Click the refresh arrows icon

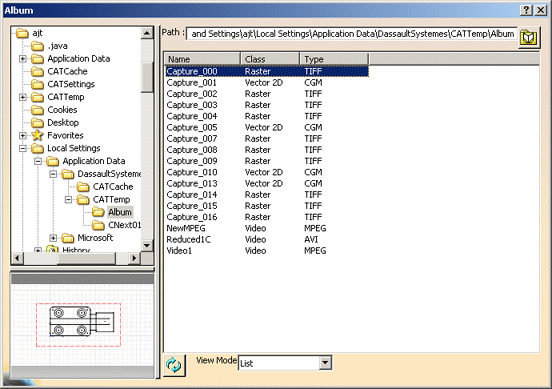click(x=174, y=365)
